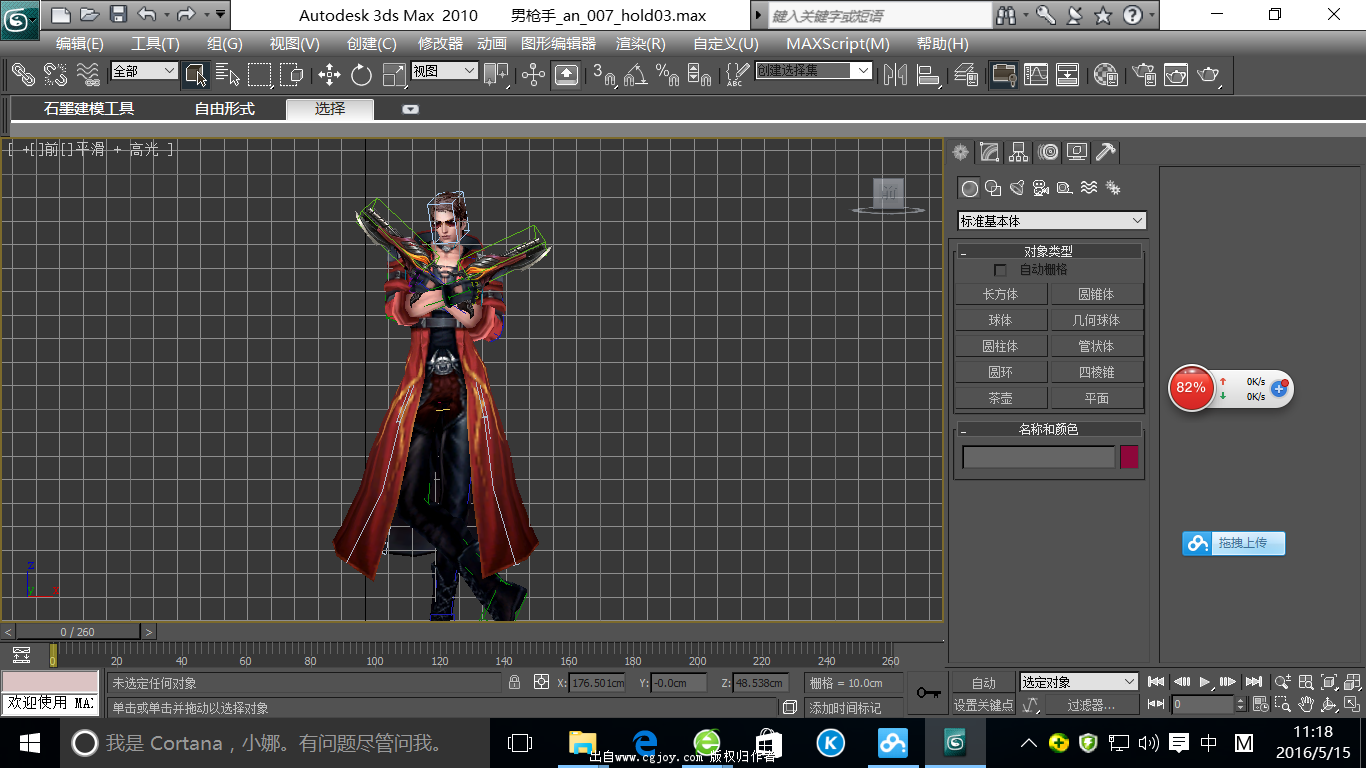Viewport: 1366px width, 768px height.
Task: Click the 圆柱体 cylinder button
Action: (x=1000, y=346)
